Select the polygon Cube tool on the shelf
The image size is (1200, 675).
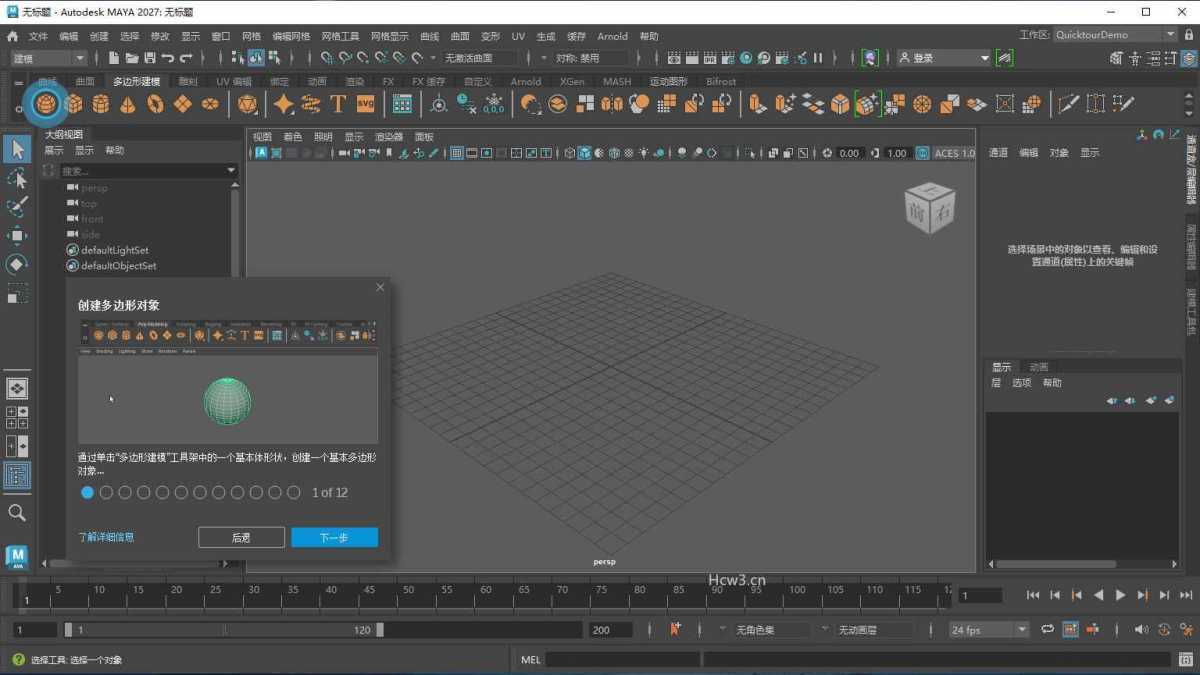pyautogui.click(x=73, y=103)
